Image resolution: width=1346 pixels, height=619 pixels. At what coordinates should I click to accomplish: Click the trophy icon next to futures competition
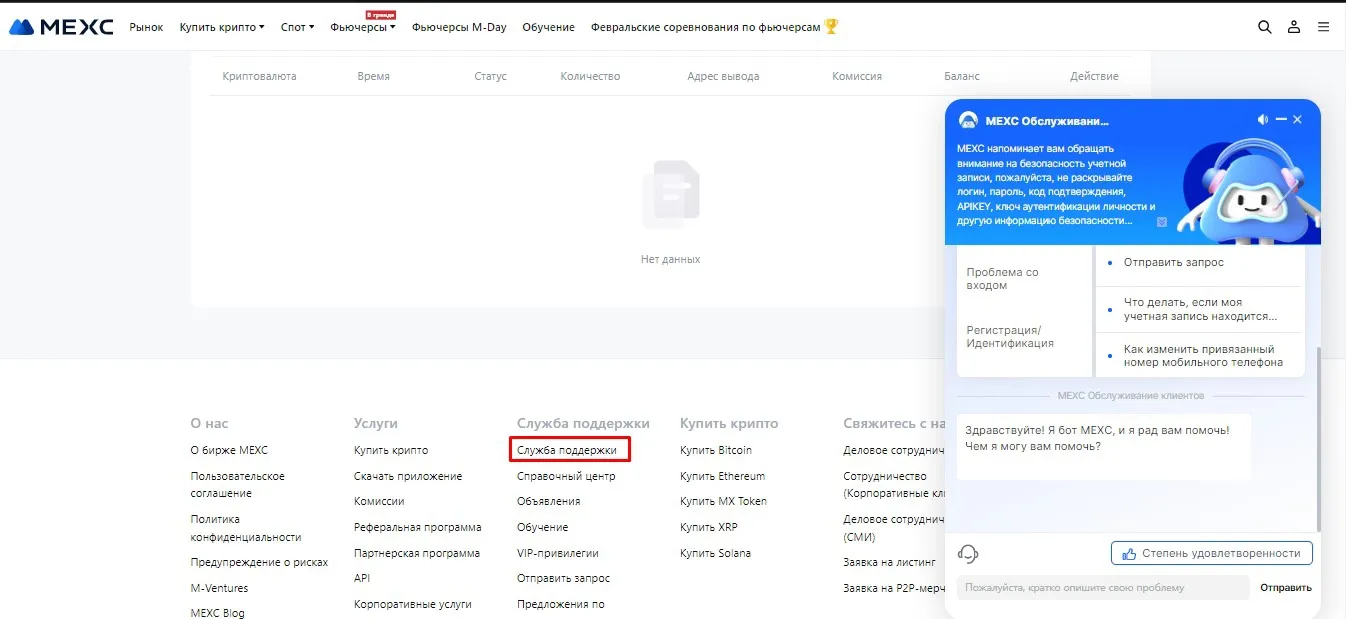830,27
